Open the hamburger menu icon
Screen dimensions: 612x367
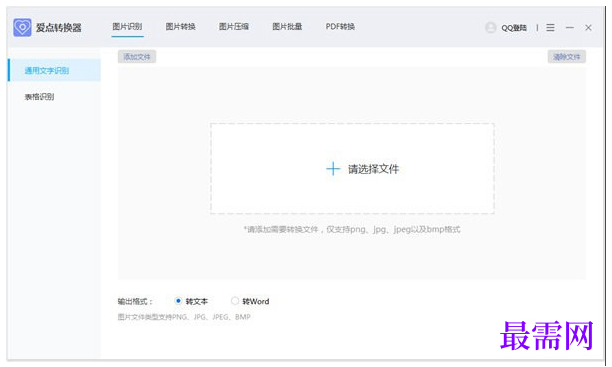click(x=550, y=28)
